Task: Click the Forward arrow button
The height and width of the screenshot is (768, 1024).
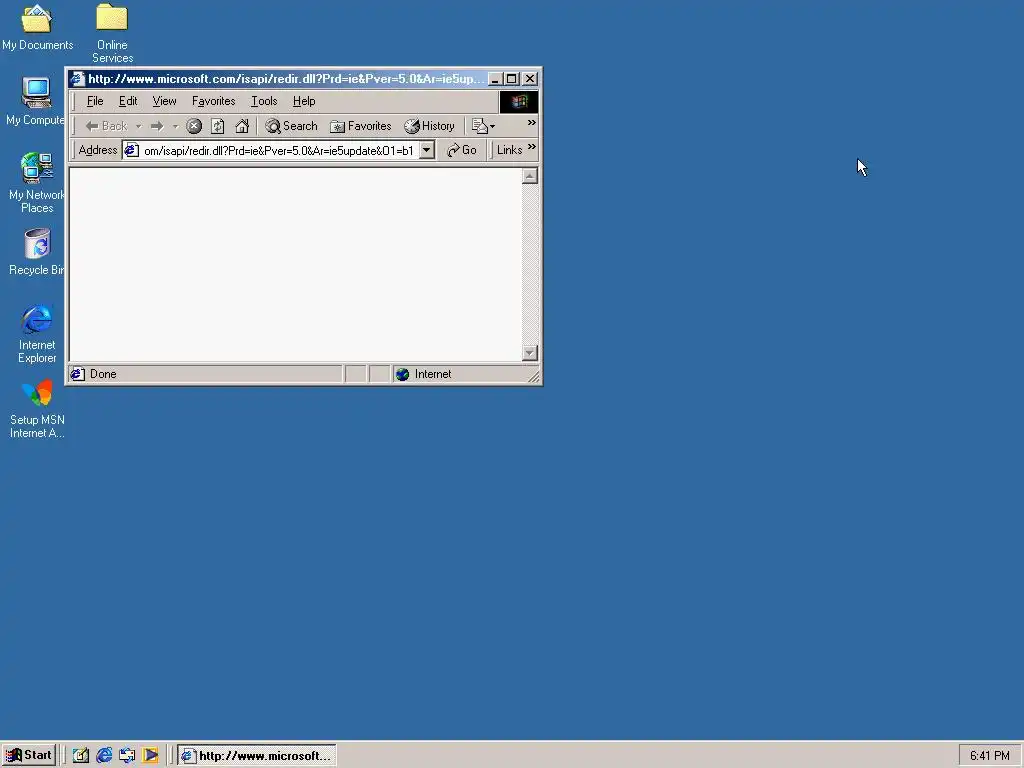Action: coord(157,126)
